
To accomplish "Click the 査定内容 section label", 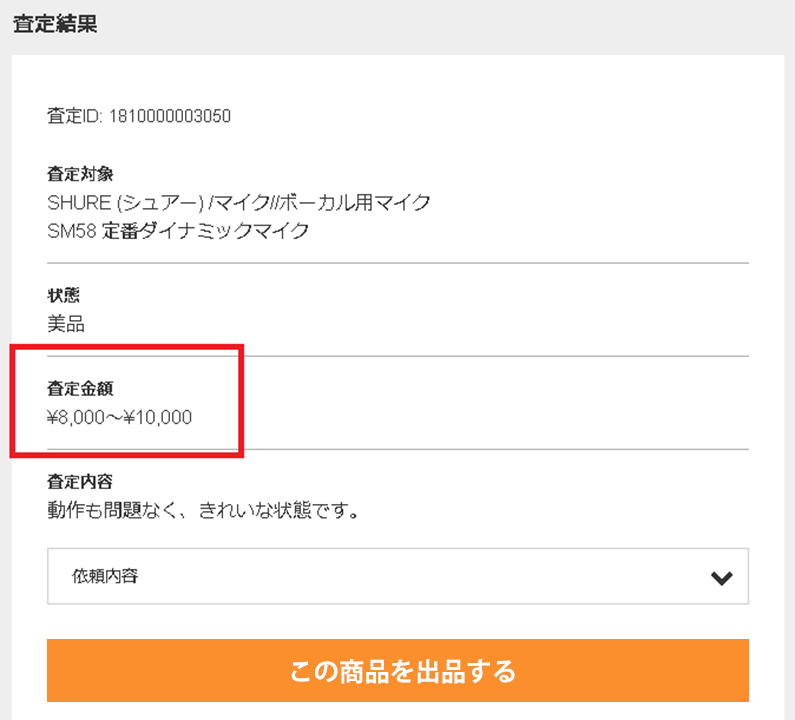I will coord(80,481).
